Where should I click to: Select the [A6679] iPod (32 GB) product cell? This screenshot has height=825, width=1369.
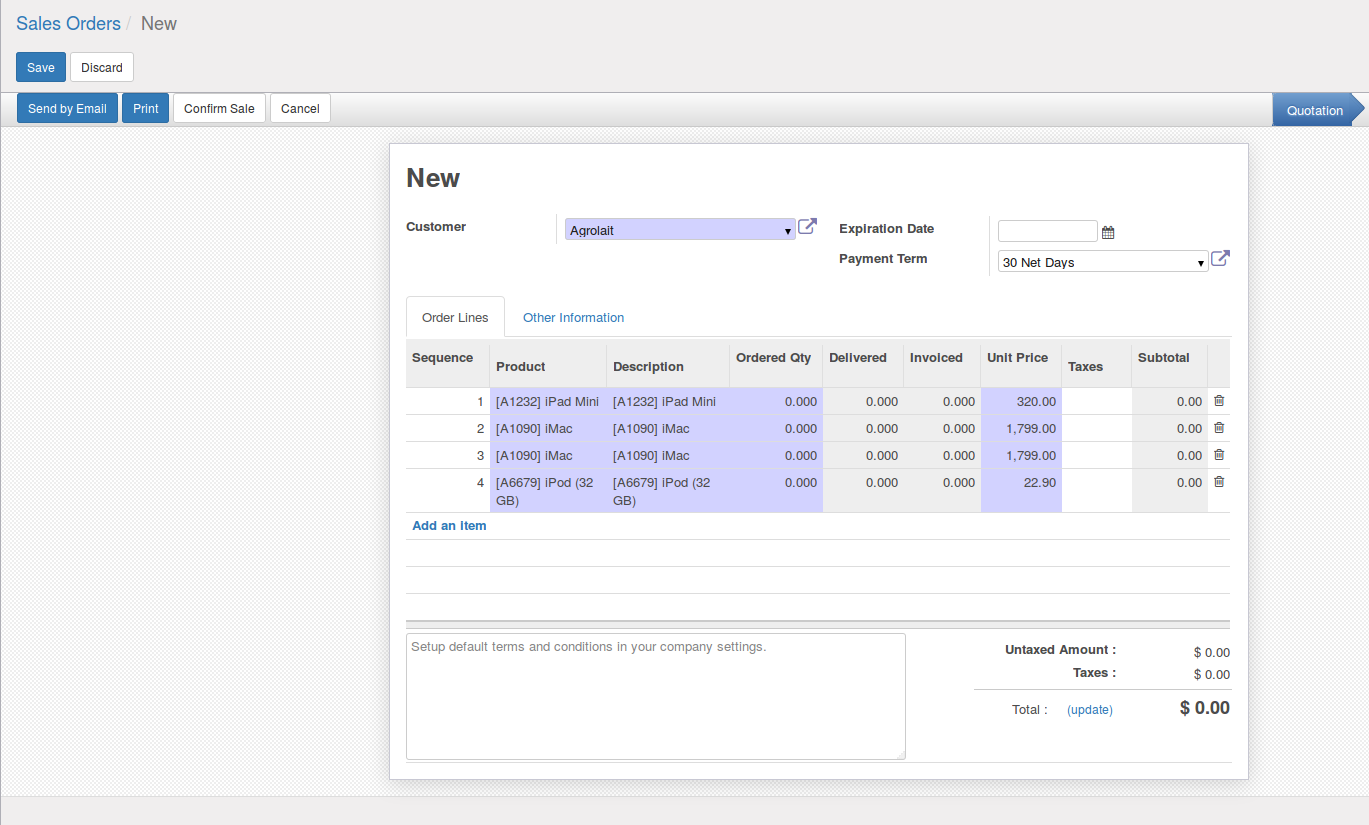pos(548,491)
